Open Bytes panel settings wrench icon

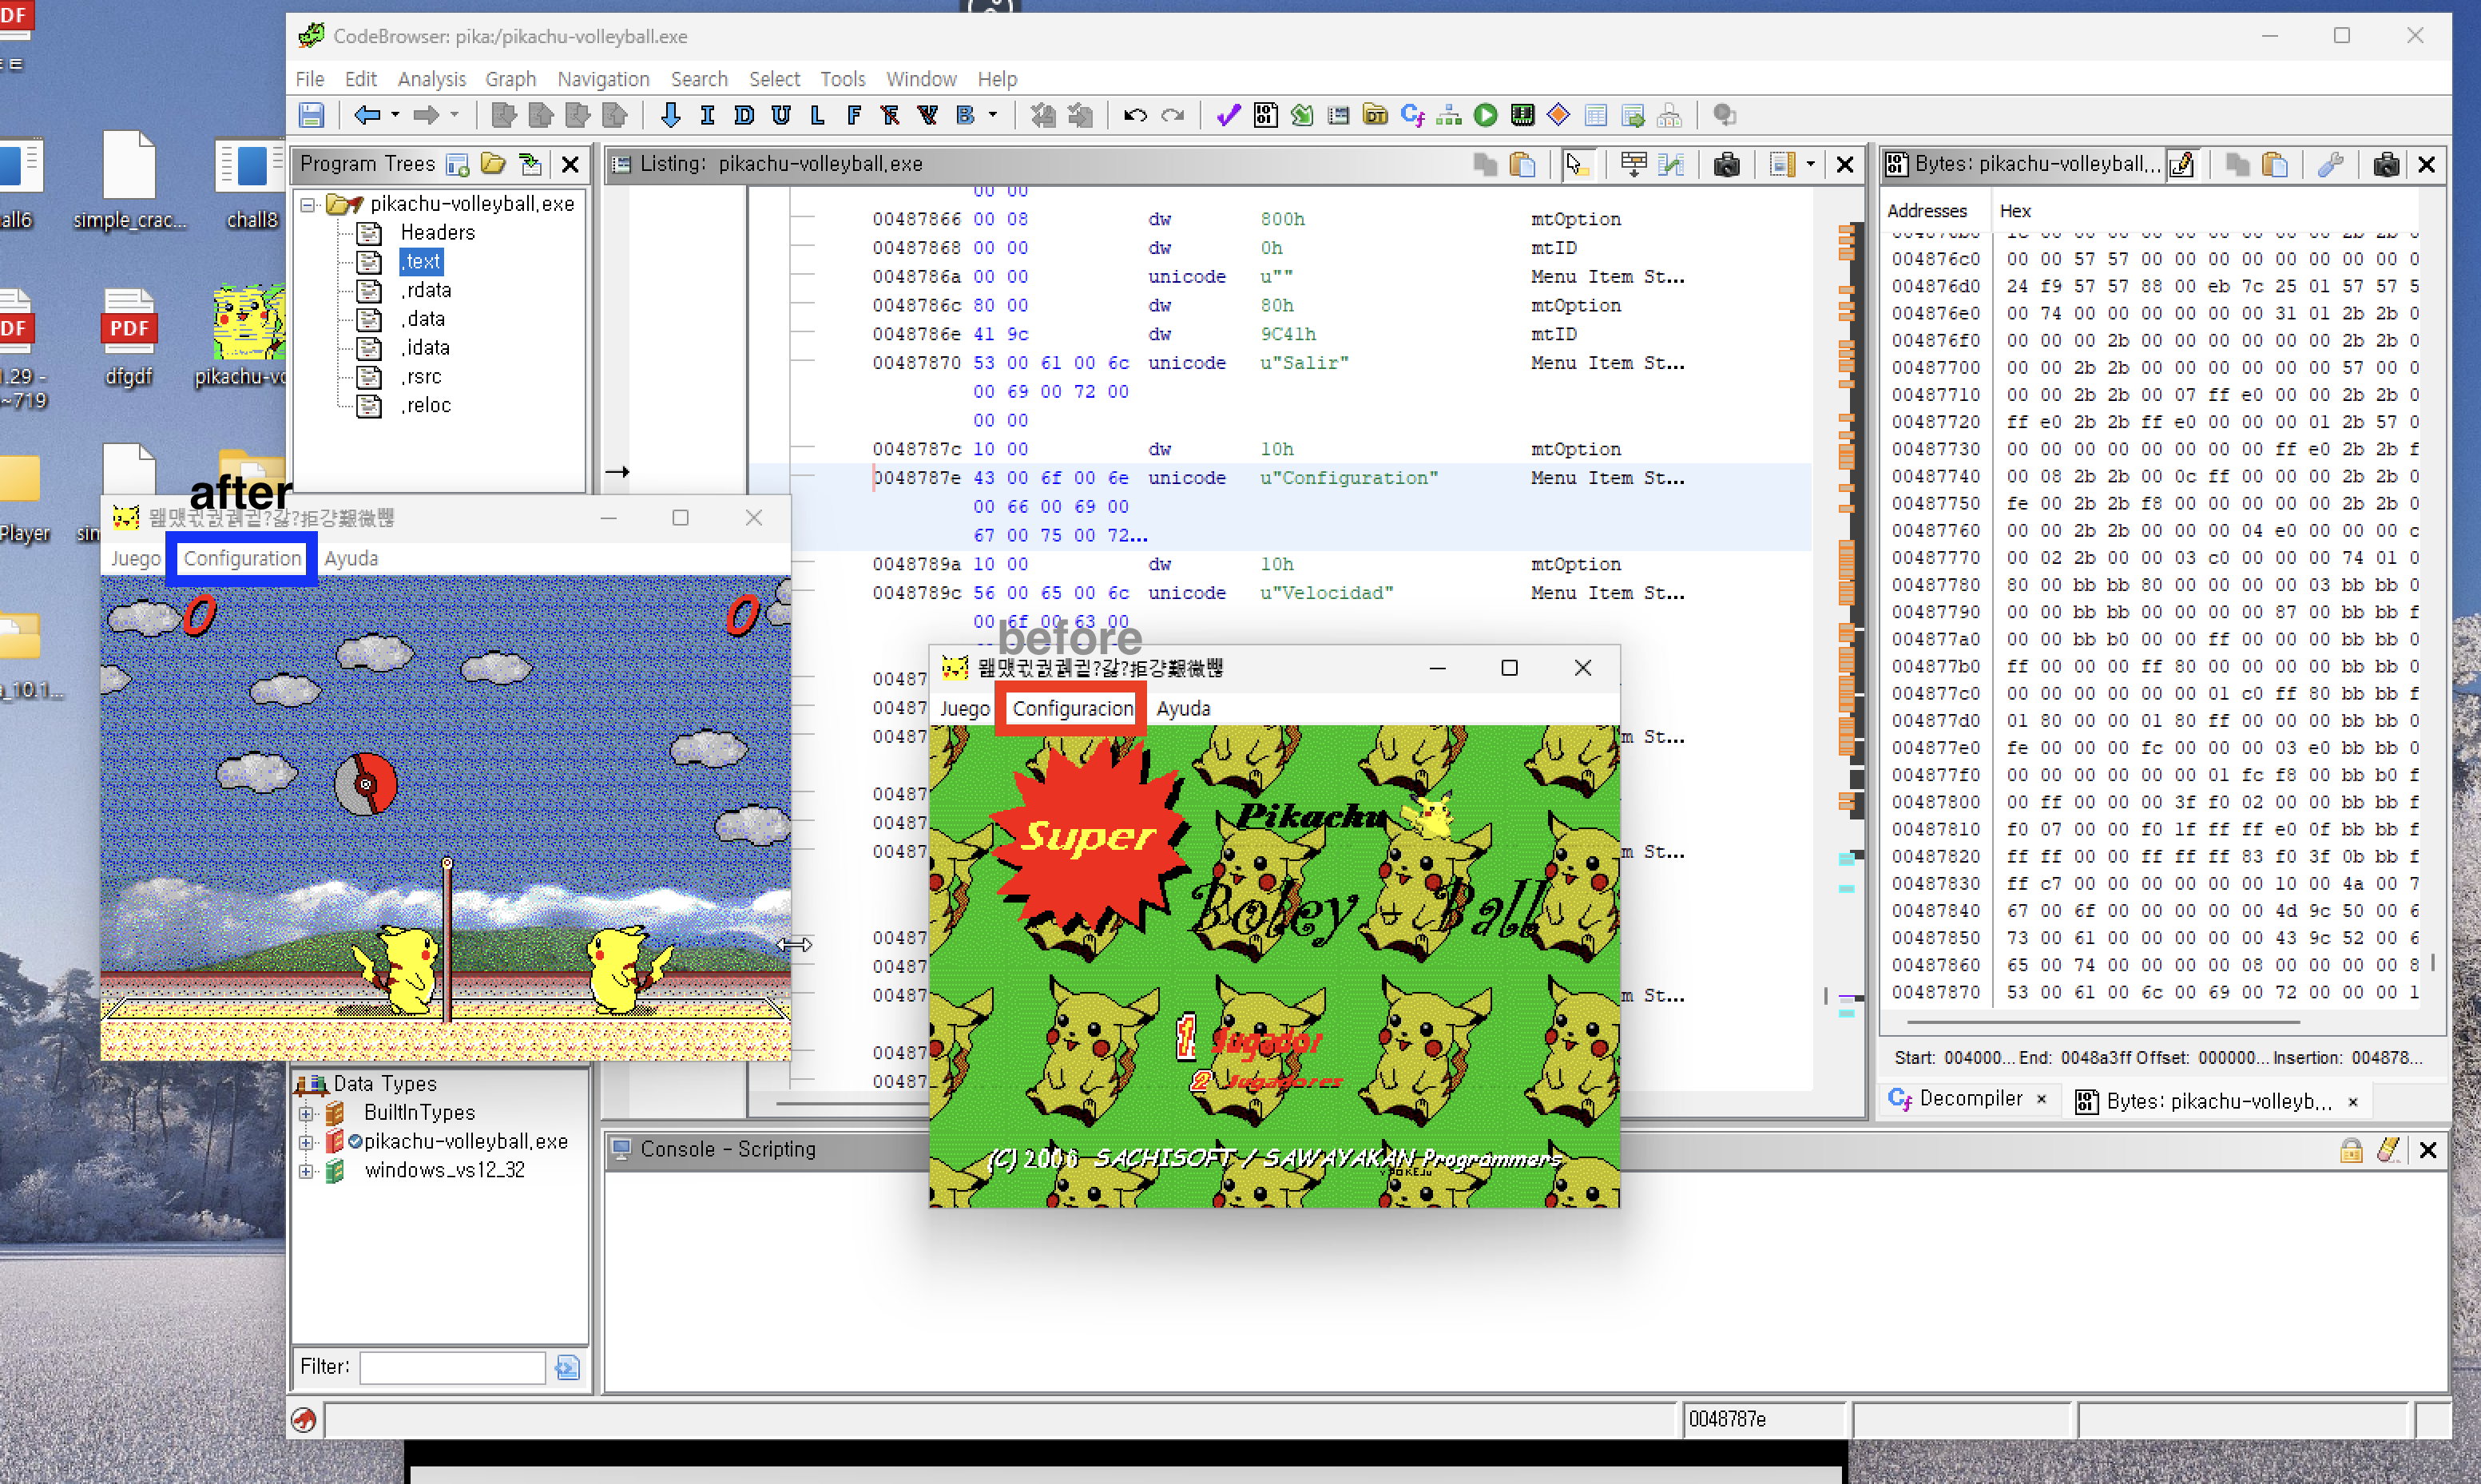coord(2331,164)
